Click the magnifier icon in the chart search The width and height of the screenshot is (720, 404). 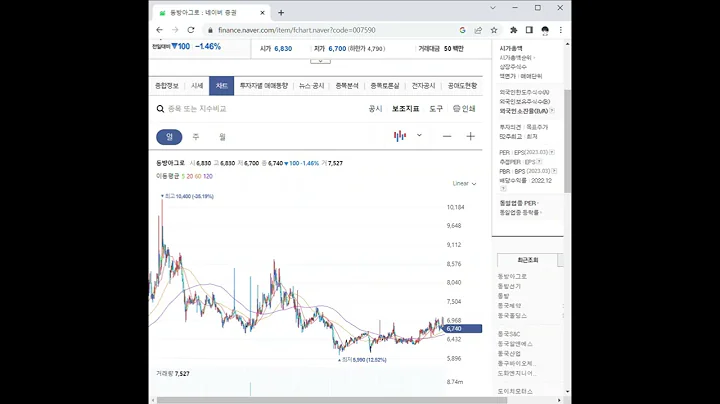click(160, 109)
